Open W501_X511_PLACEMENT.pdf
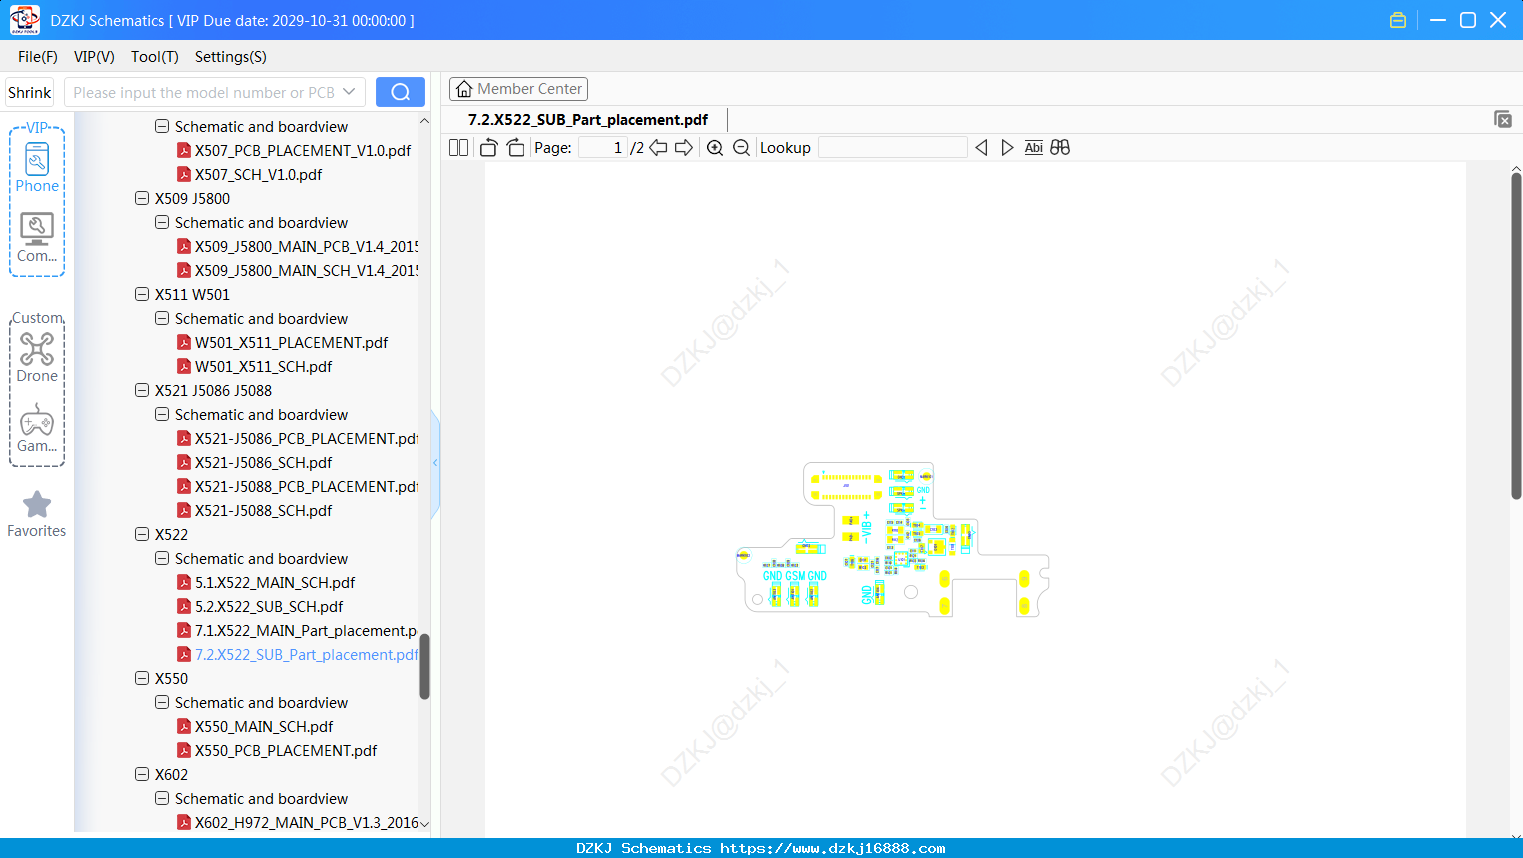The height and width of the screenshot is (858, 1523). coord(291,342)
